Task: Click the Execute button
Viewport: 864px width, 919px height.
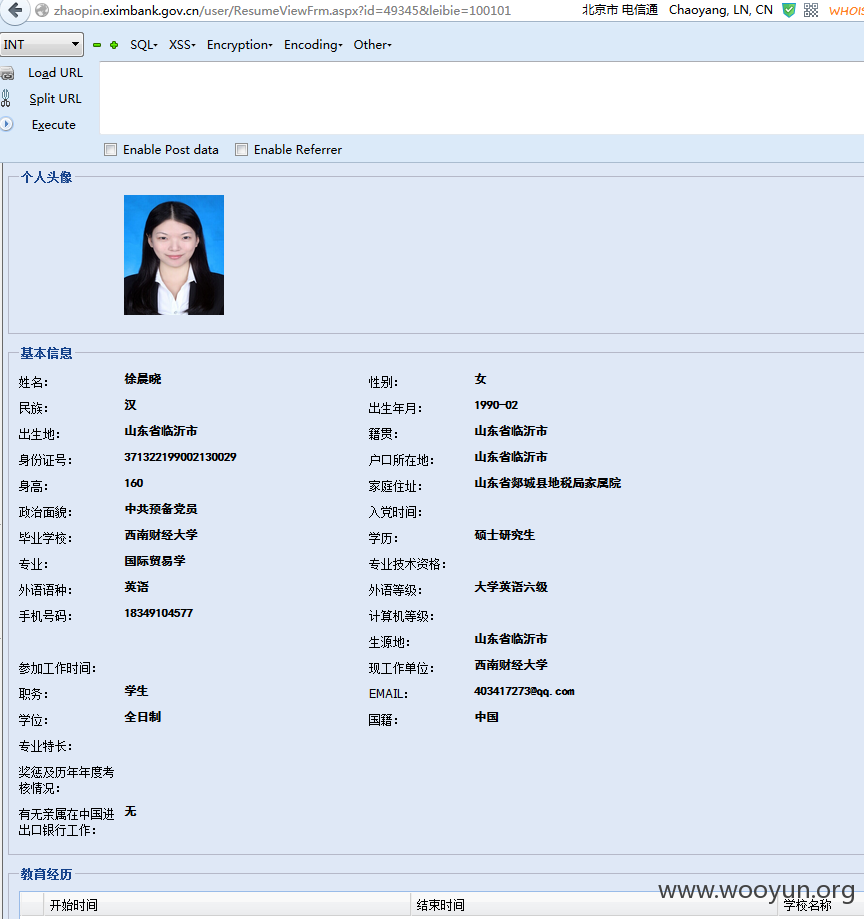Action: coord(53,125)
